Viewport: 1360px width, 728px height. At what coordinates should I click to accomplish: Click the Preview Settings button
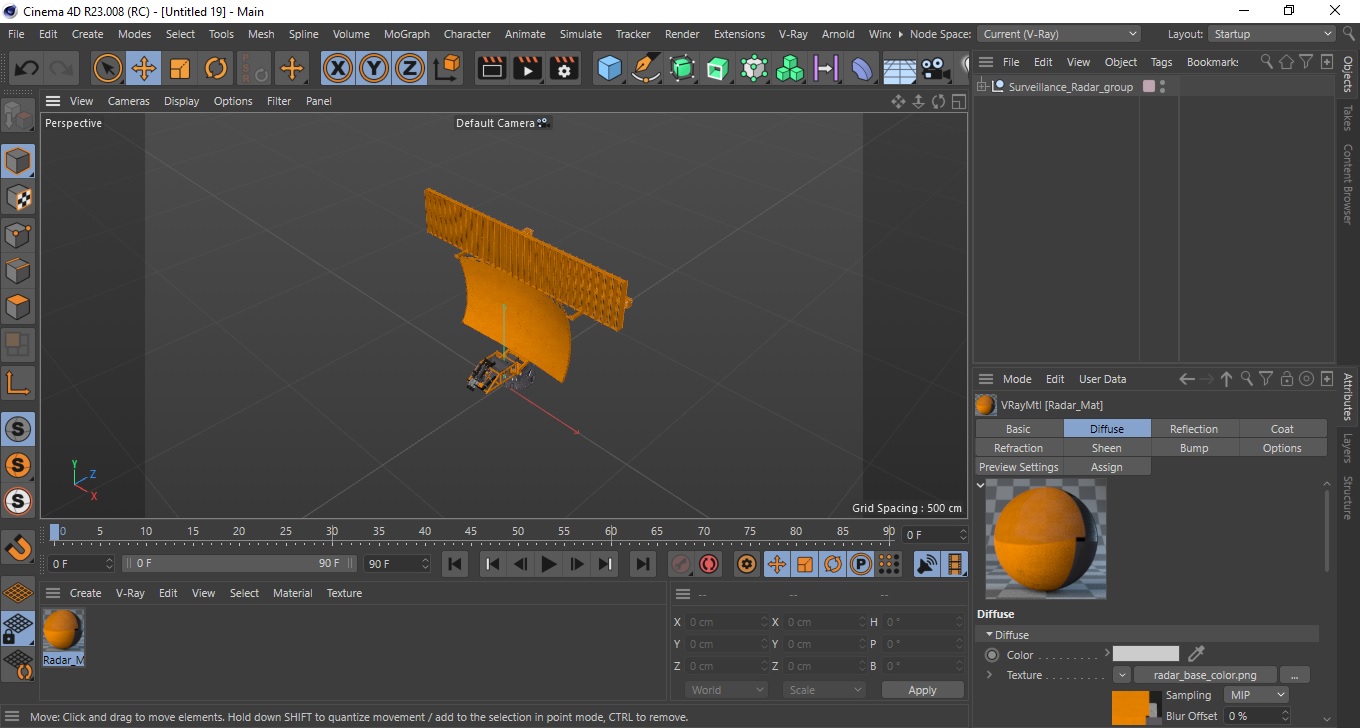(1018, 467)
